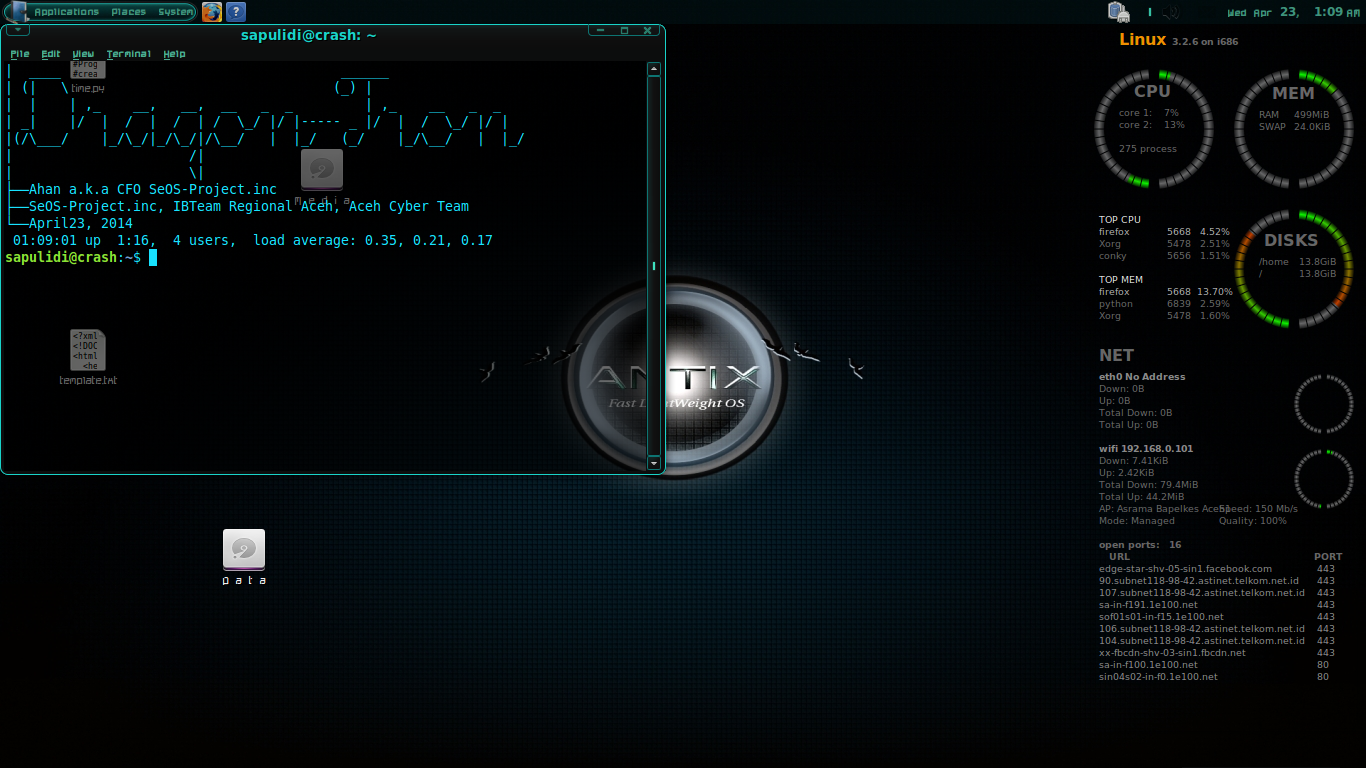The width and height of the screenshot is (1366, 768).
Task: Click the CPU gauge ring in the system monitor
Action: (1154, 129)
